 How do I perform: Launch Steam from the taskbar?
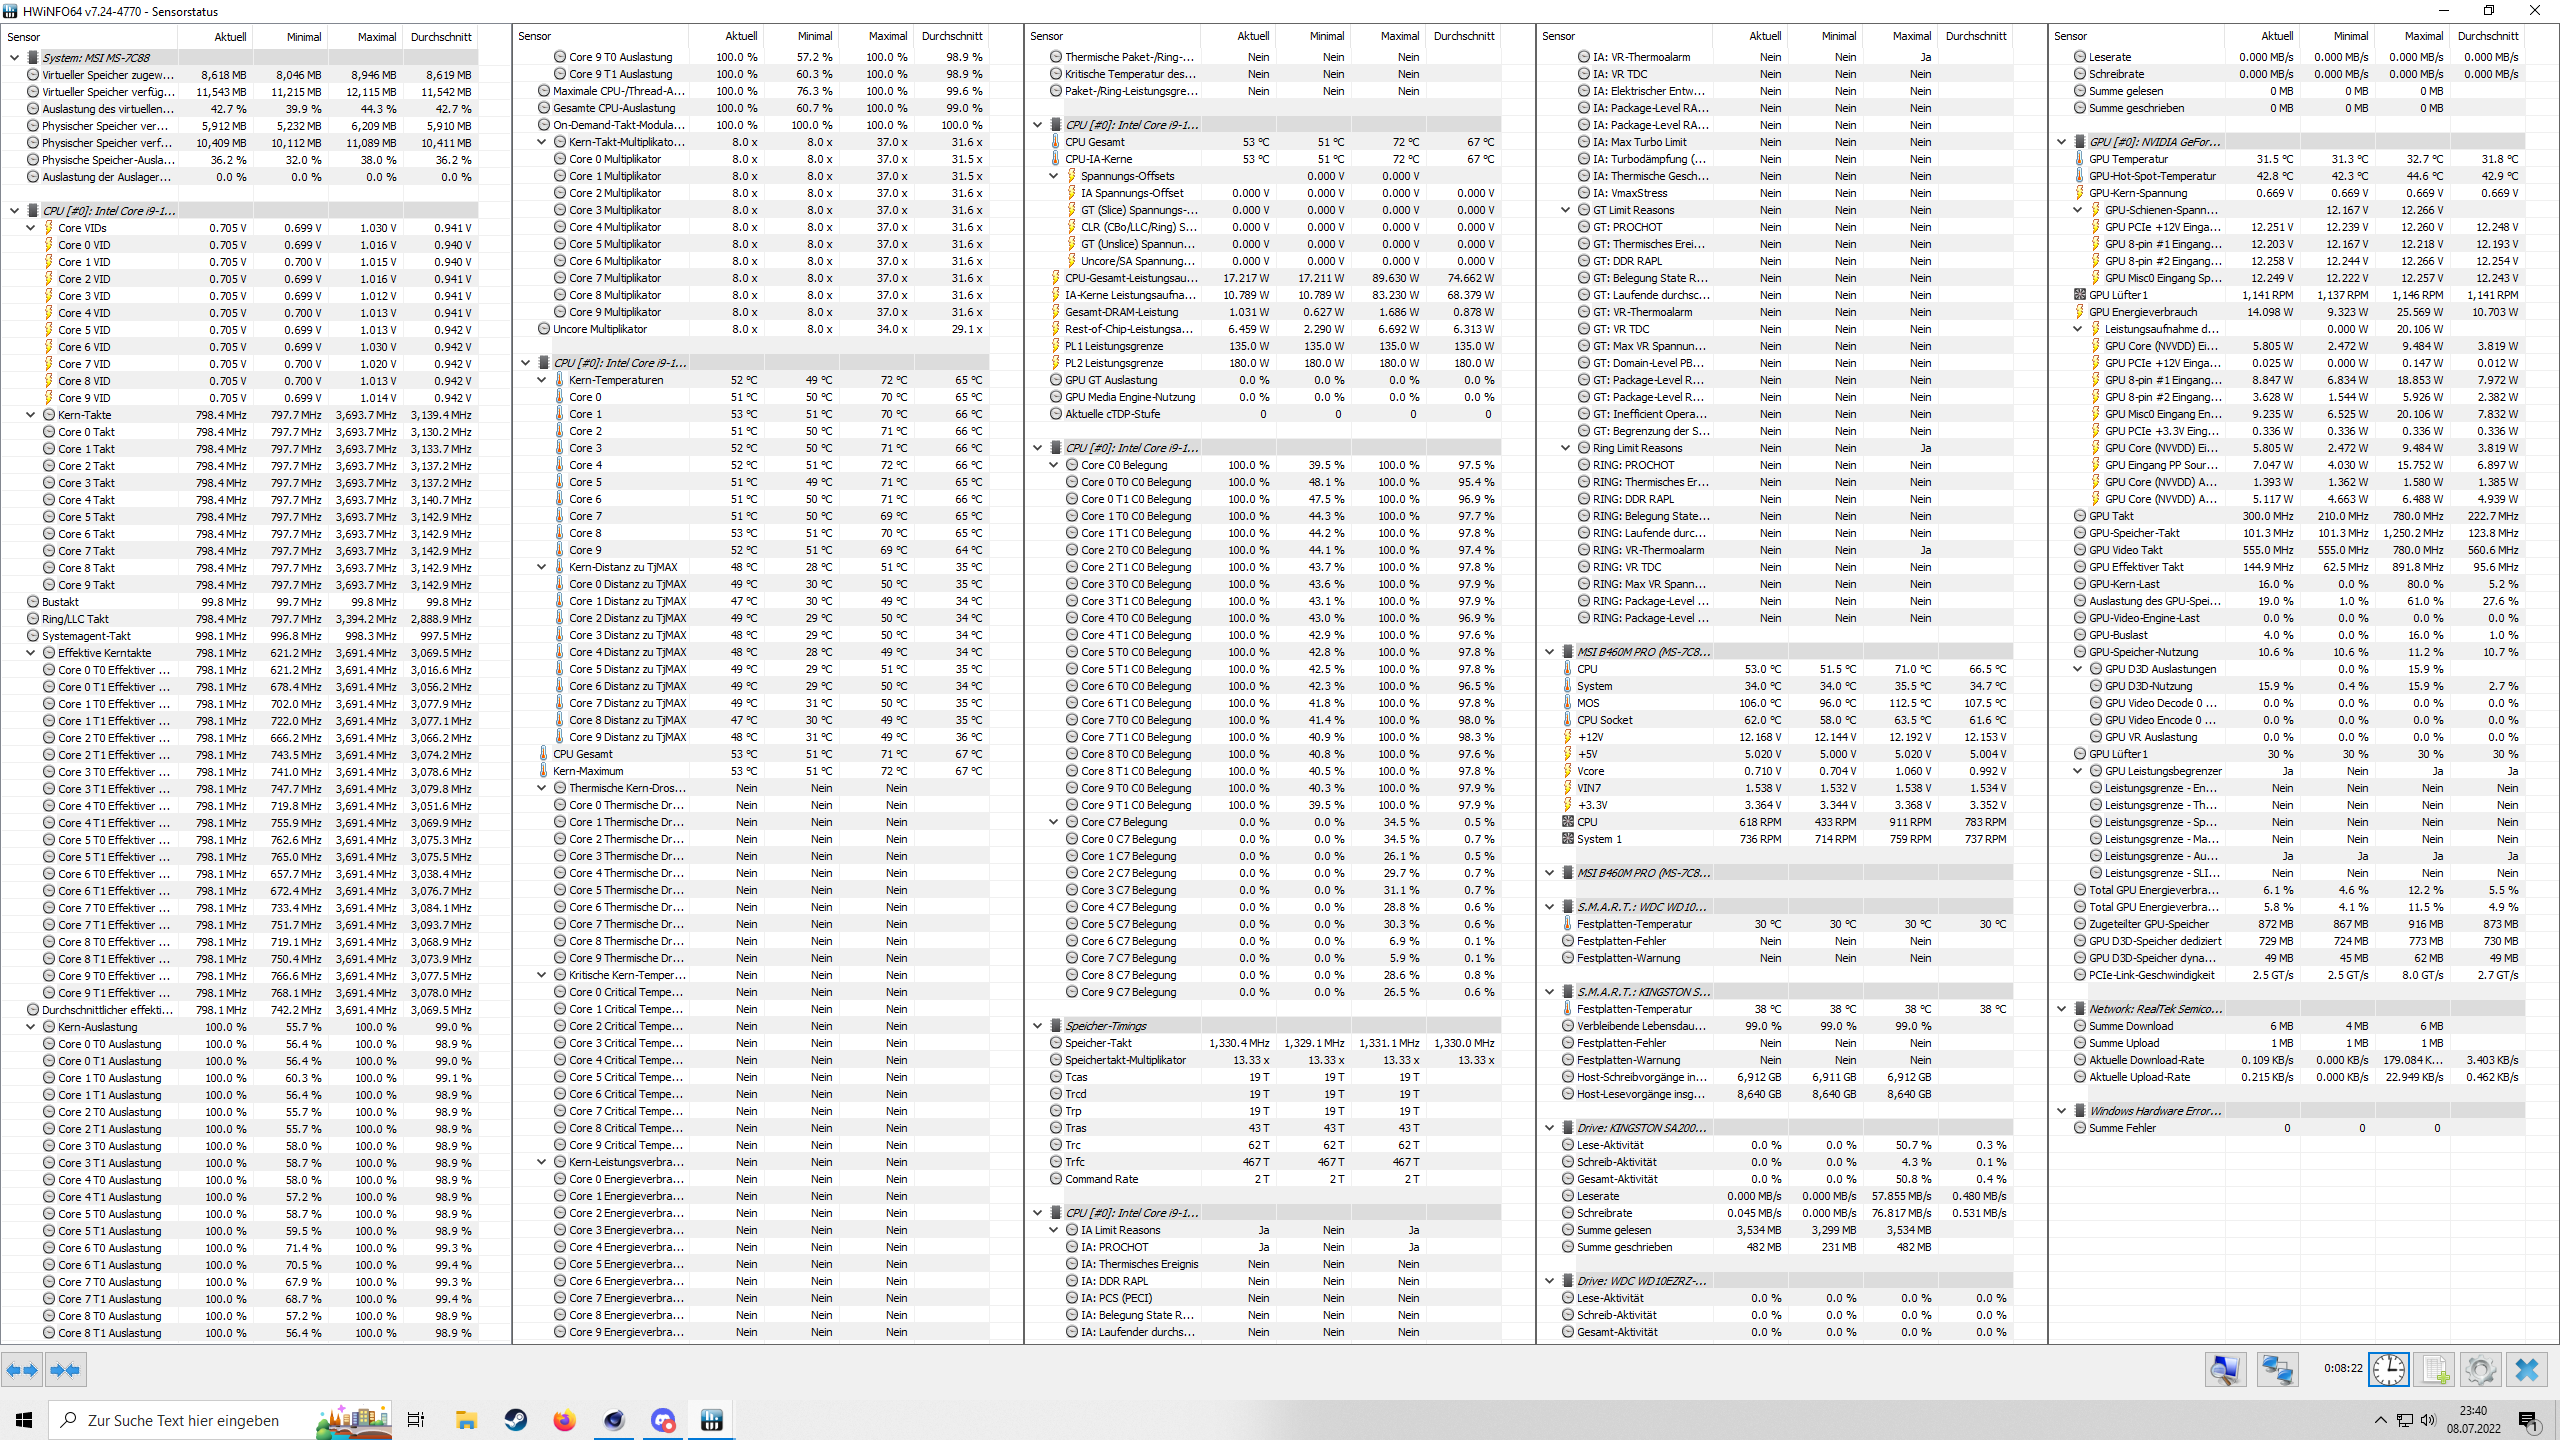coord(515,1420)
